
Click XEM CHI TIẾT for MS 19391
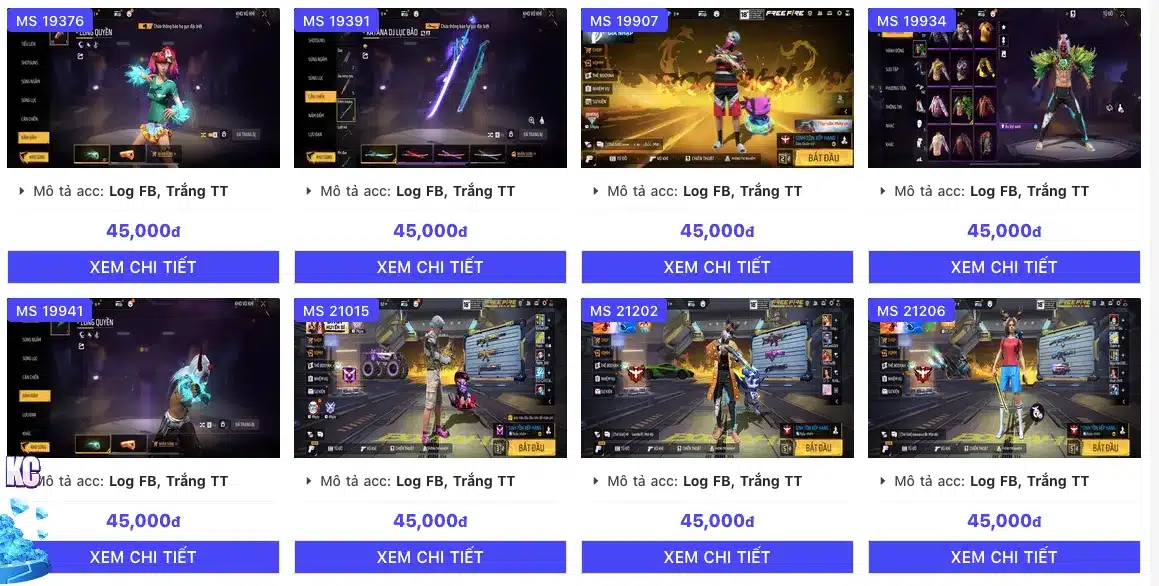point(430,267)
